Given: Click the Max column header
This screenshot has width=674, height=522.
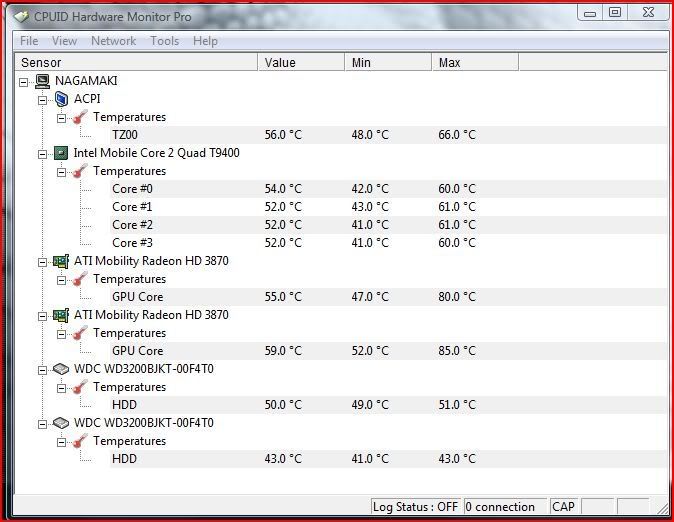Looking at the screenshot, I should pyautogui.click(x=475, y=62).
